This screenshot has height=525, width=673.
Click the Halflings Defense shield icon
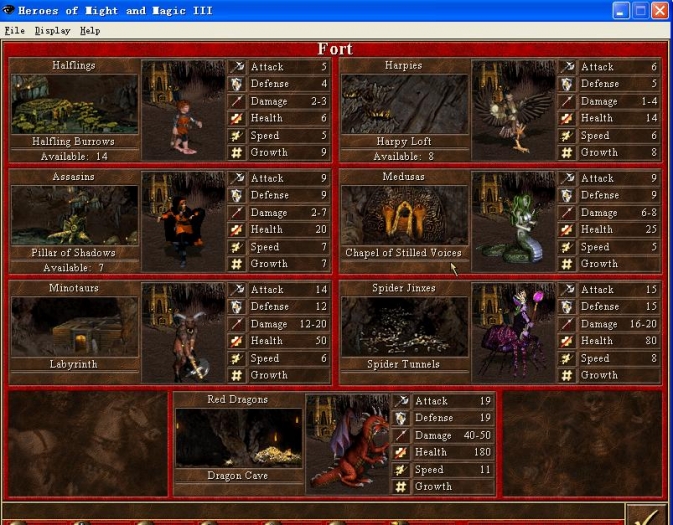[236, 84]
